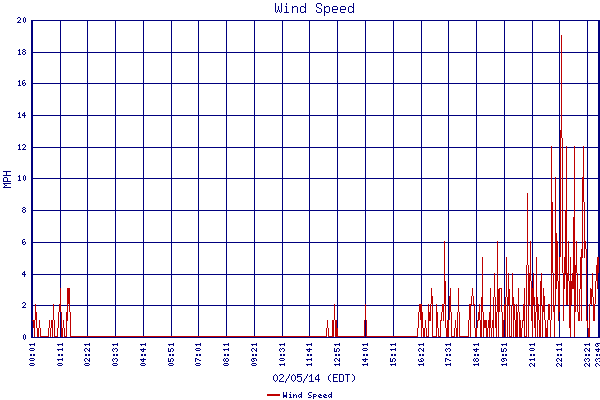Click the 15:11 time label
Image resolution: width=600 pixels, height=400 pixels.
(393, 354)
